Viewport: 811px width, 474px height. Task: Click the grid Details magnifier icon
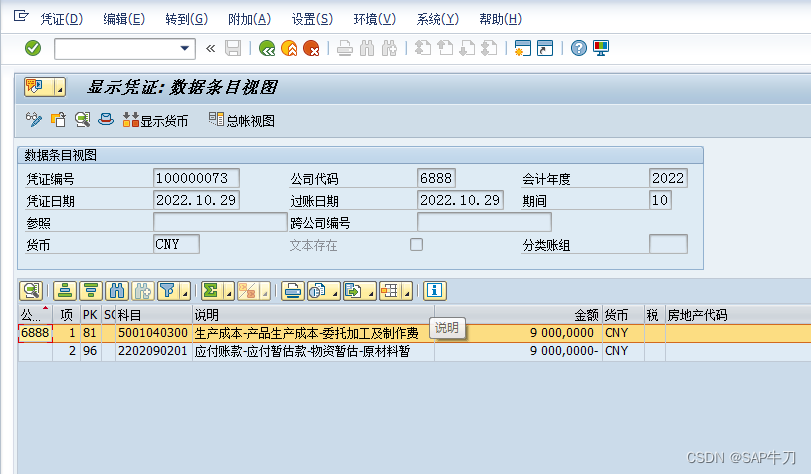click(31, 291)
